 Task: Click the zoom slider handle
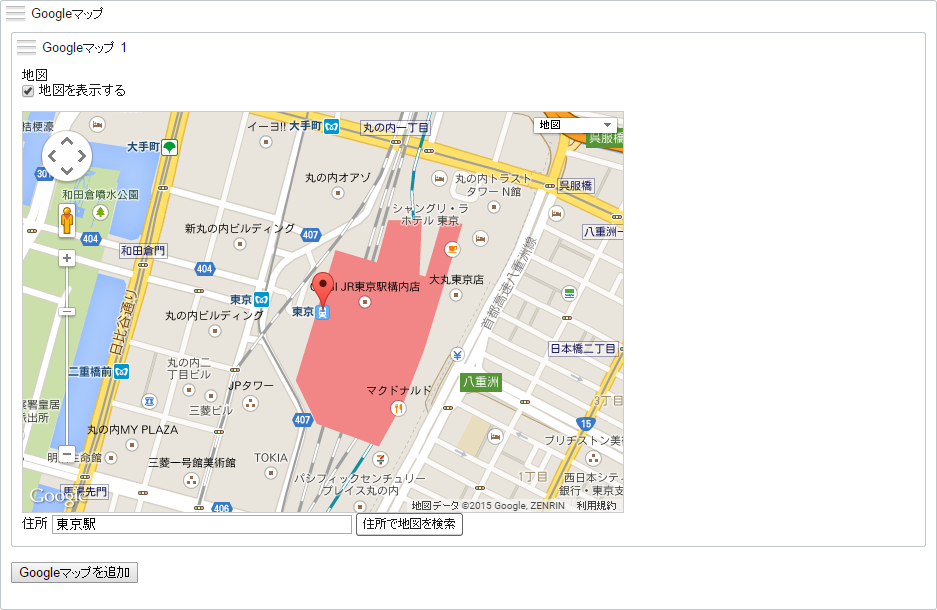coord(67,311)
